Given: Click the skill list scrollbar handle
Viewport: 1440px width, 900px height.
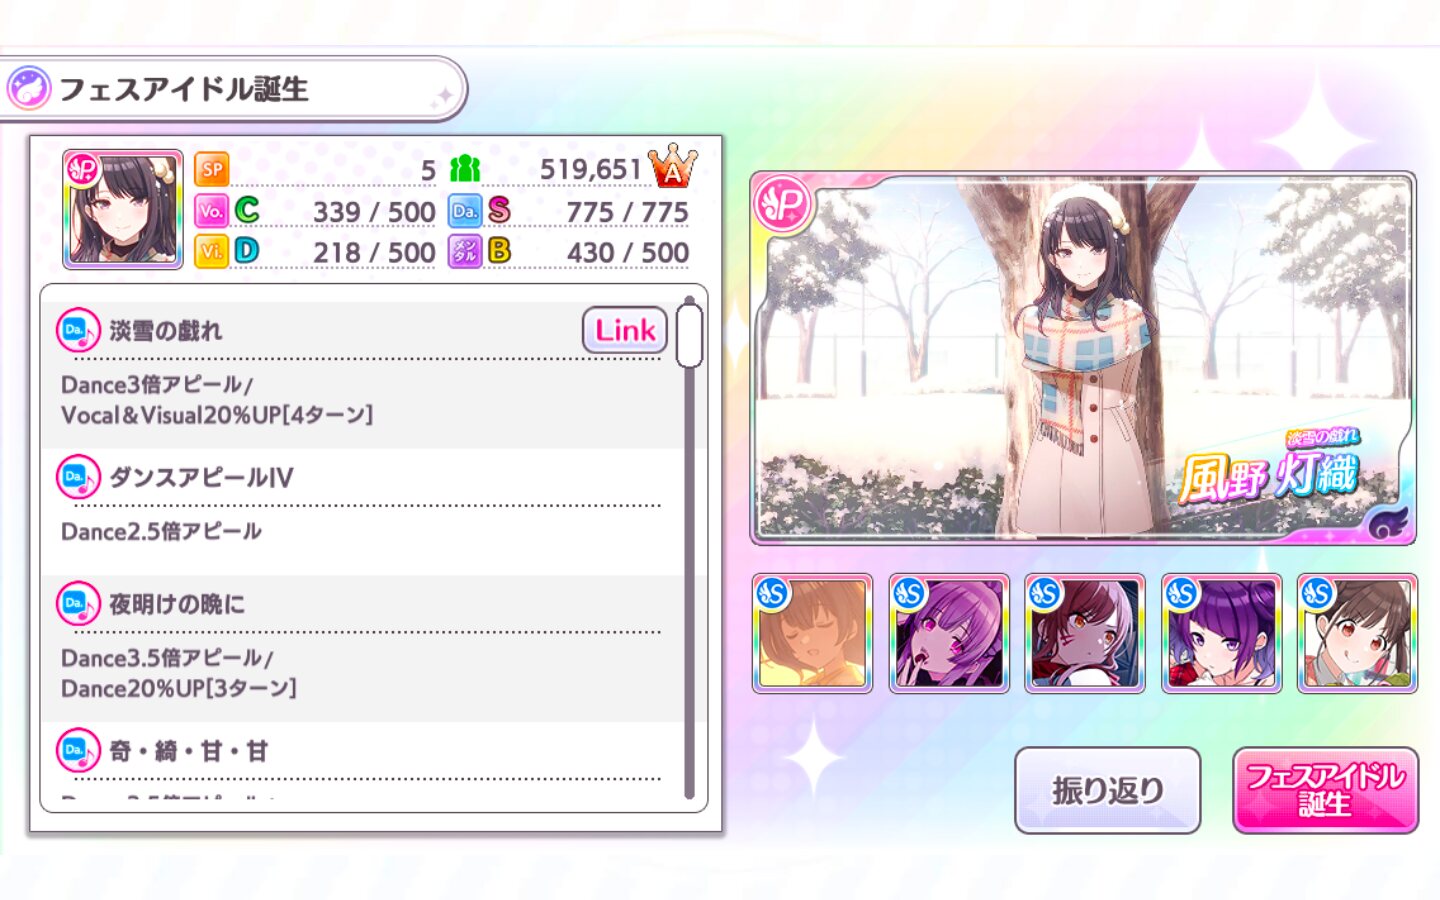Looking at the screenshot, I should point(689,335).
